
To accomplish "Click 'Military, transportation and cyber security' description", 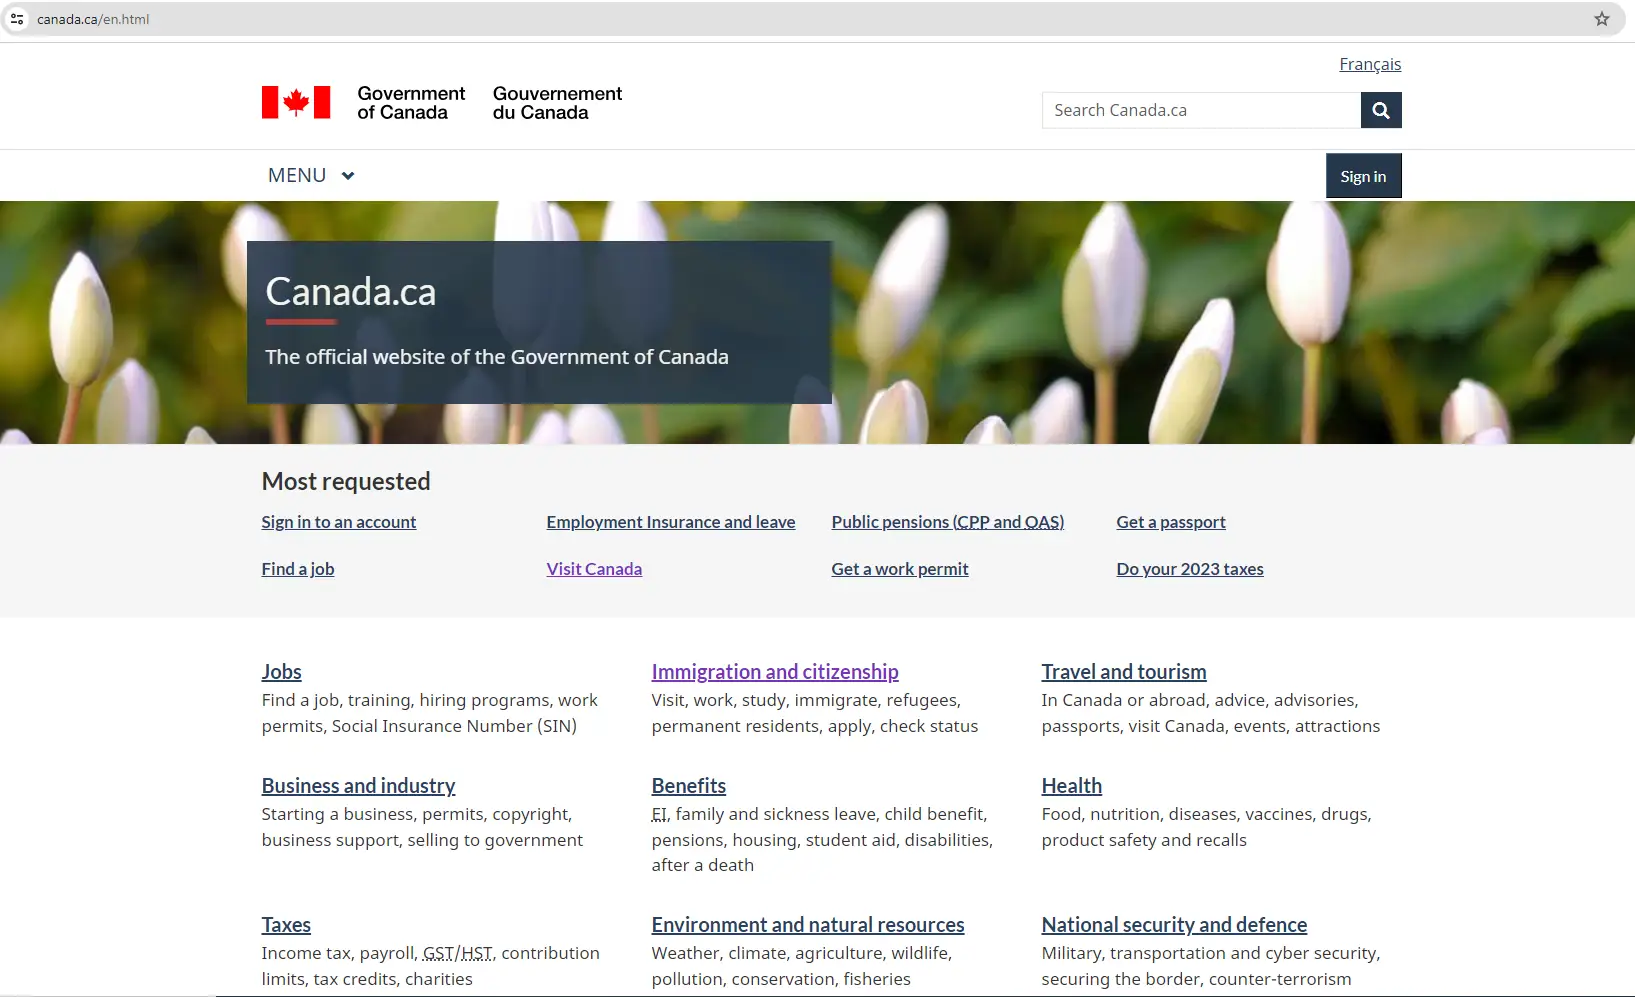I will click(x=1211, y=966).
